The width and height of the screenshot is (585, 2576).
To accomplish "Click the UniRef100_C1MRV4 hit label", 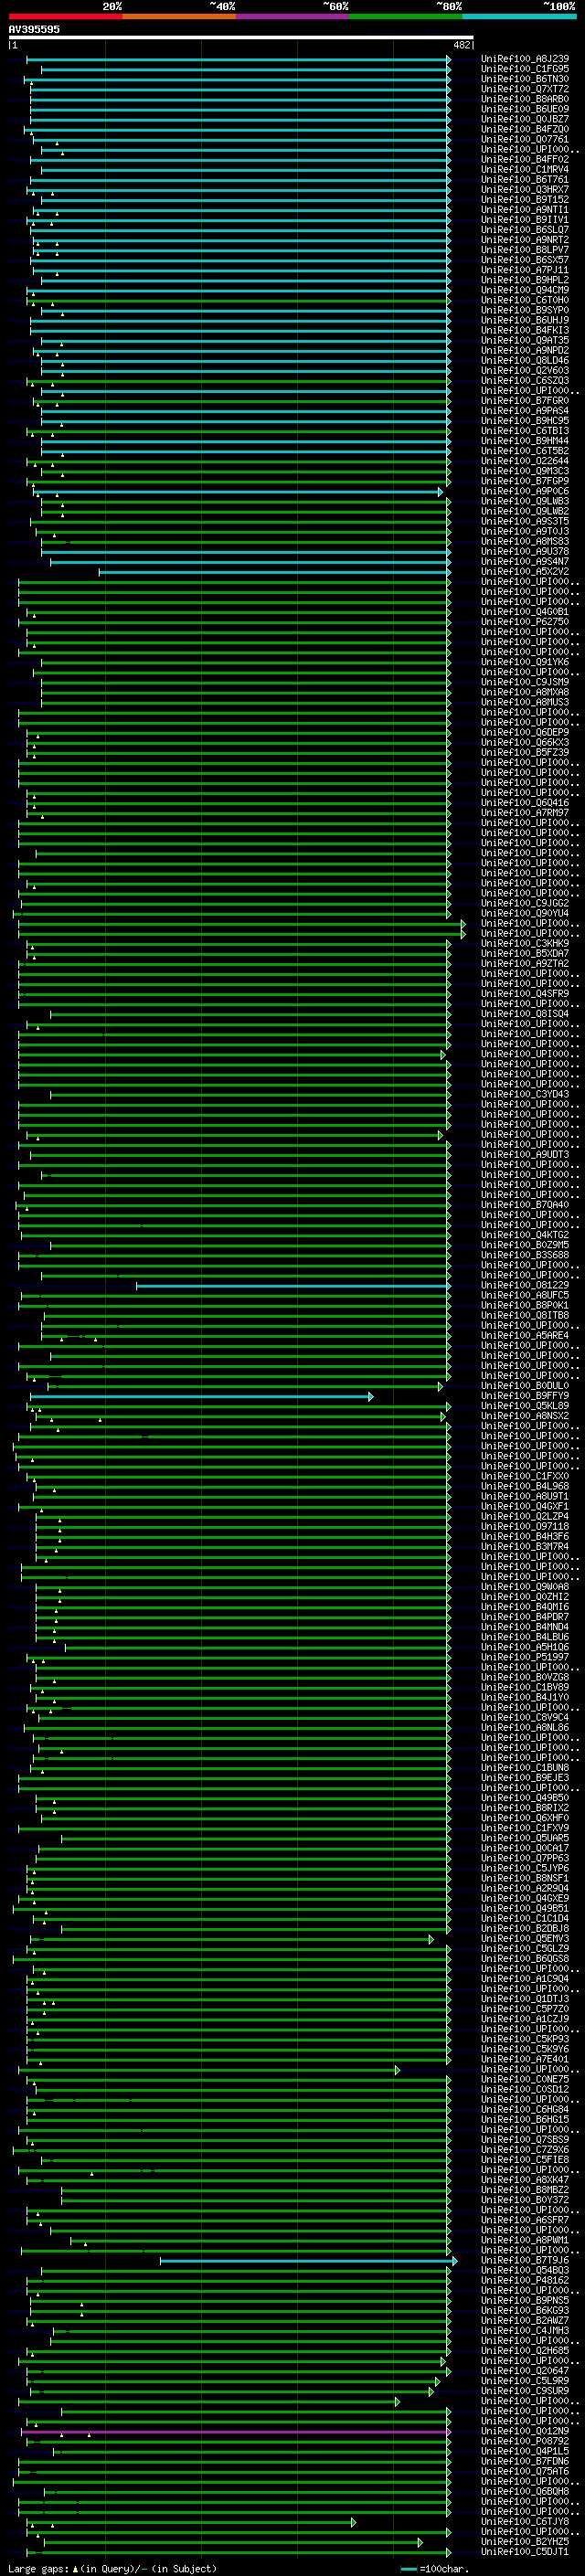I will click(525, 170).
